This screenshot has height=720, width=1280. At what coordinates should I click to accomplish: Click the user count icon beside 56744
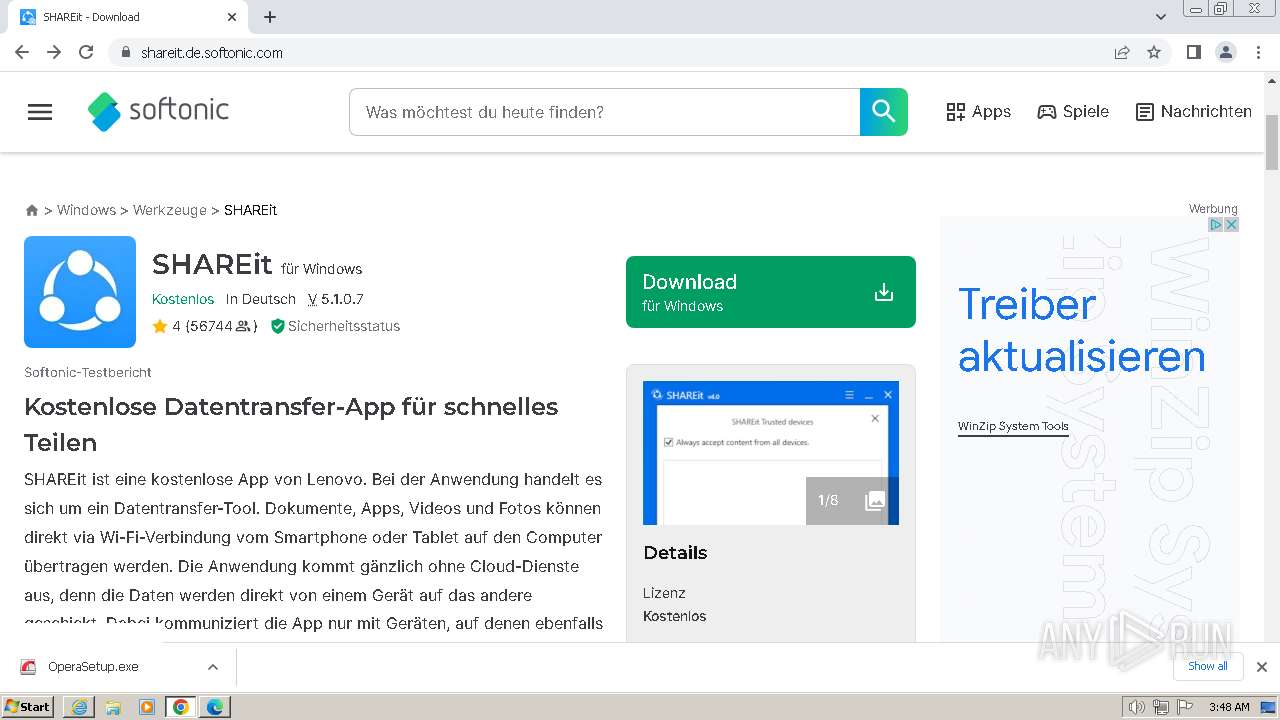click(243, 326)
